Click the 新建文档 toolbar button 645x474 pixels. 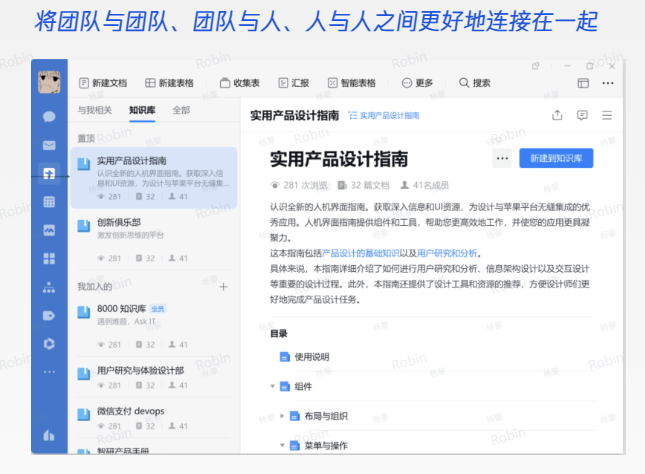[103, 83]
